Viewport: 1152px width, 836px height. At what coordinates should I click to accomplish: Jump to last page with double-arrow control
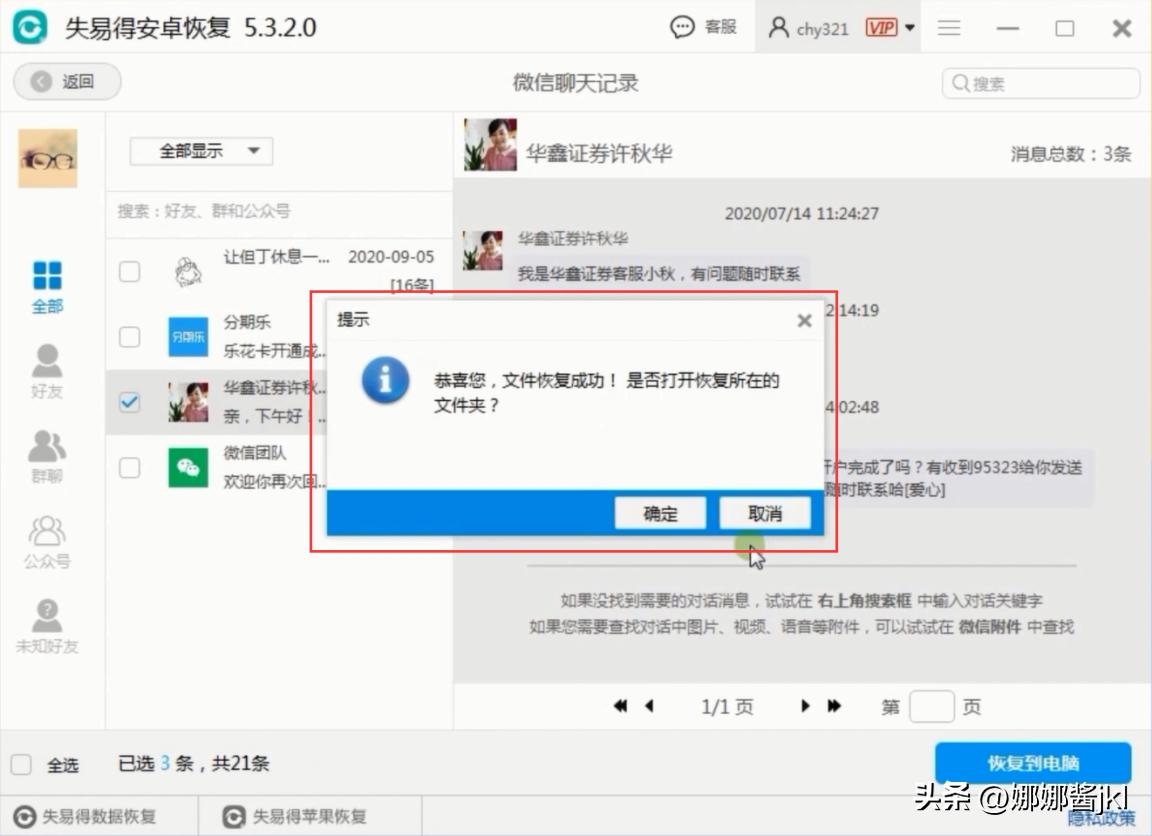coord(835,706)
